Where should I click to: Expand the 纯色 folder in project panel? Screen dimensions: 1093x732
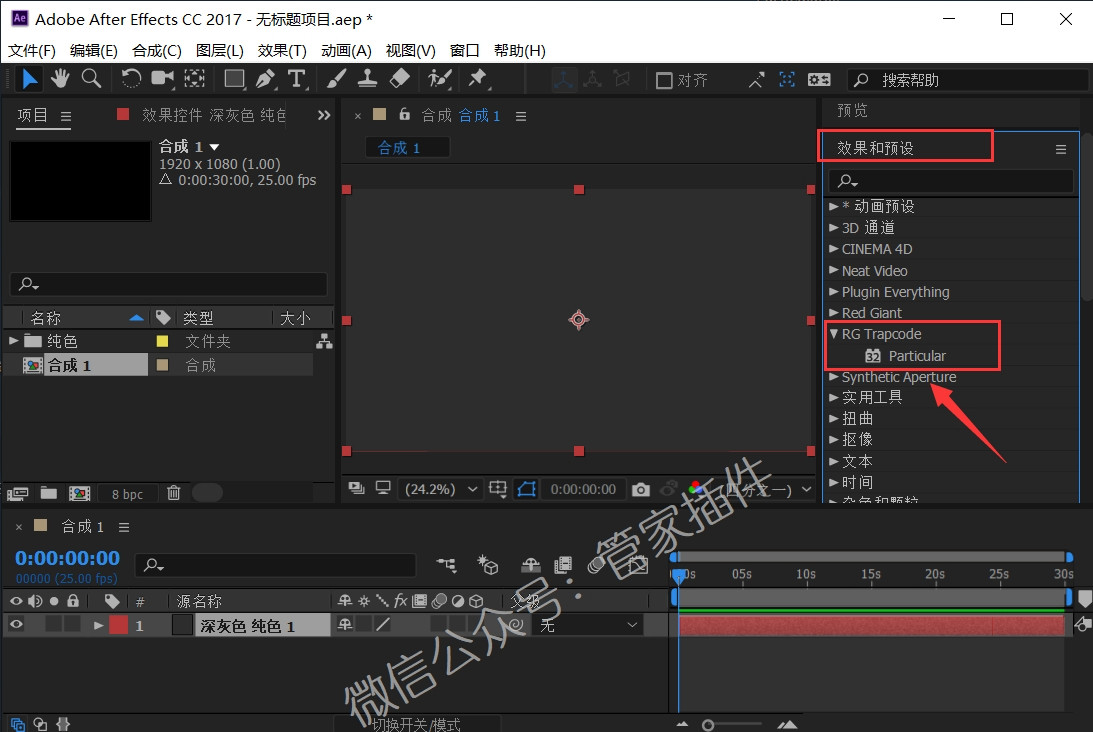pos(14,341)
